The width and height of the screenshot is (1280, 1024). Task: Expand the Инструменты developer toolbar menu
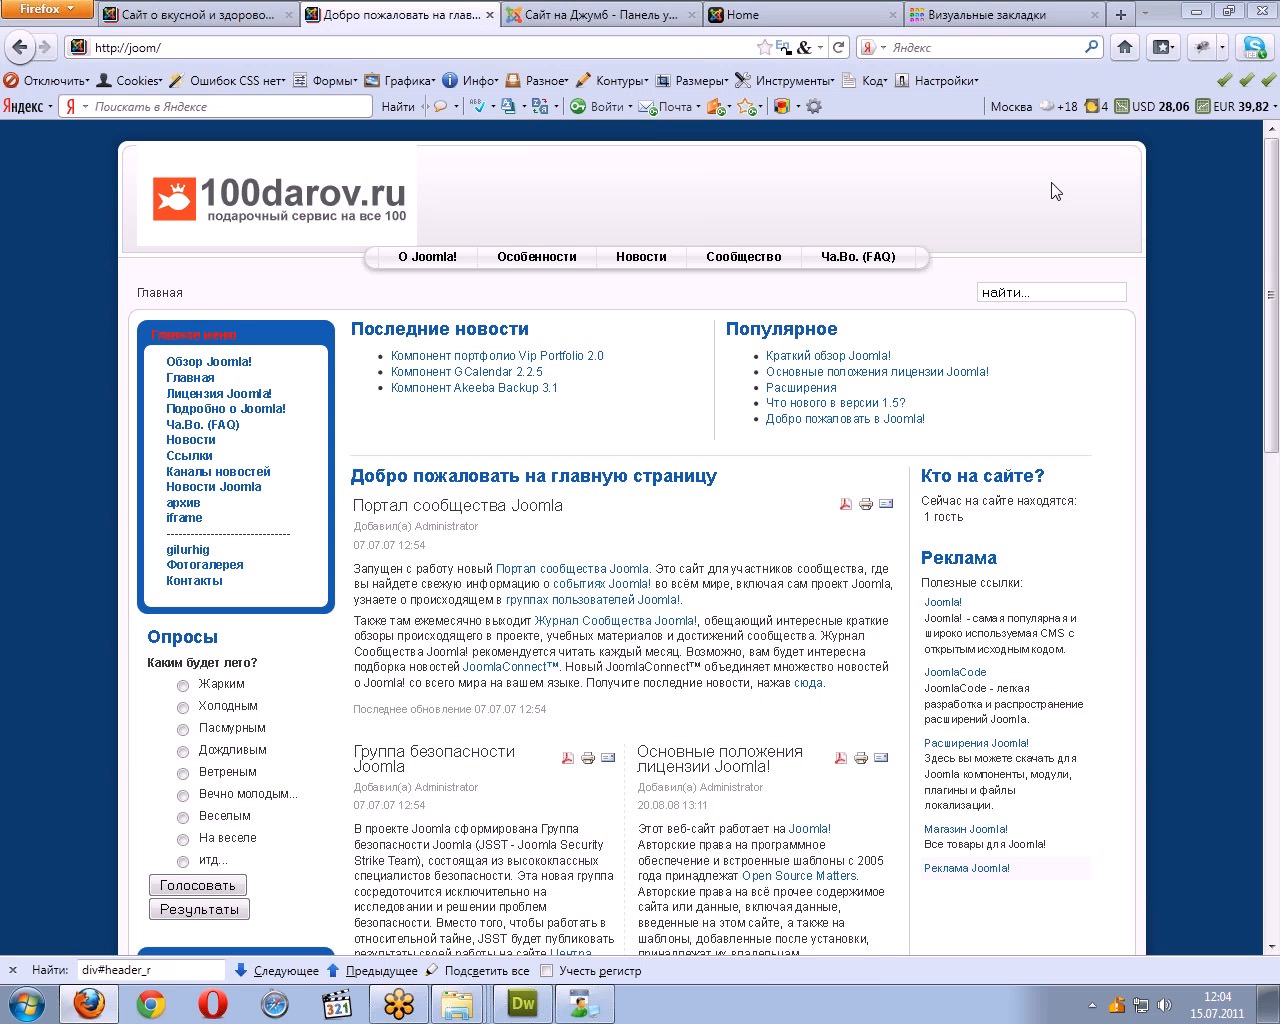click(785, 81)
